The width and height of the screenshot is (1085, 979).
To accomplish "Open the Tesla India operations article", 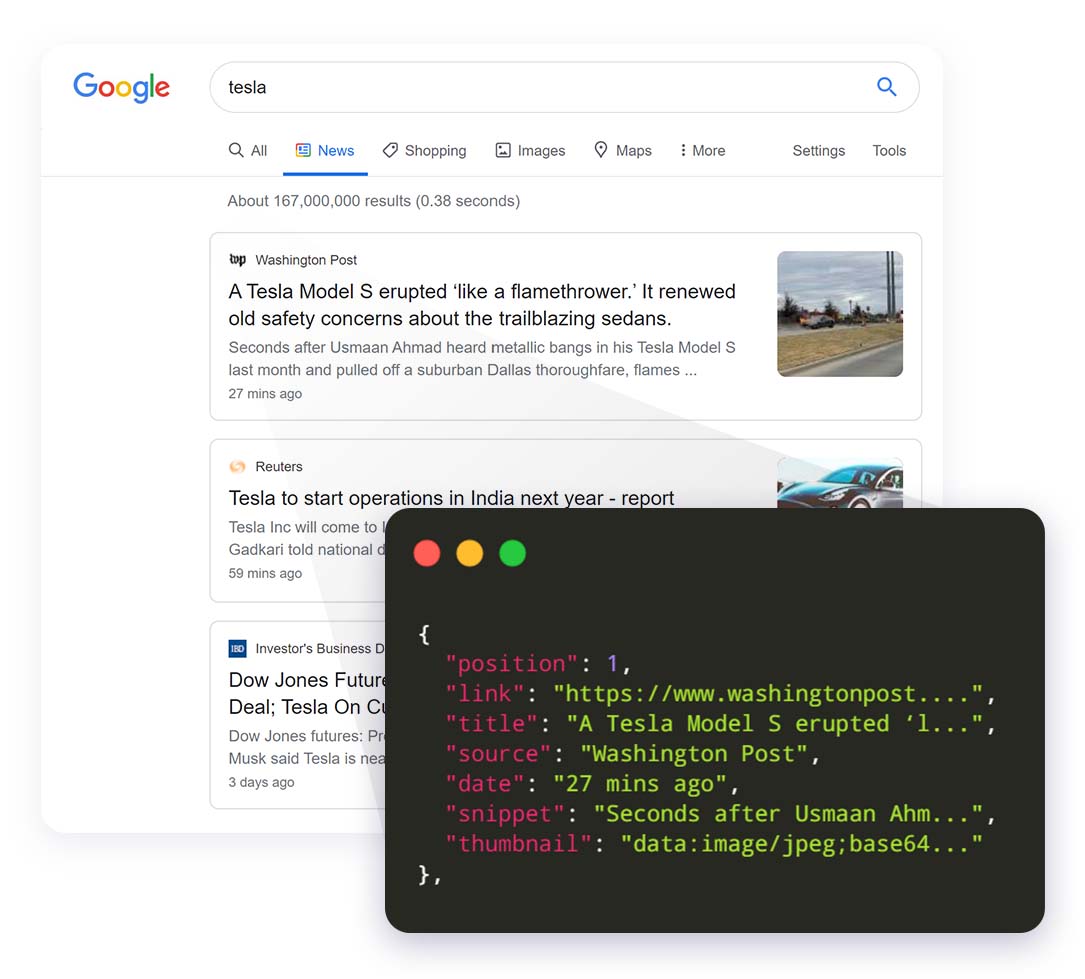I will 451,498.
